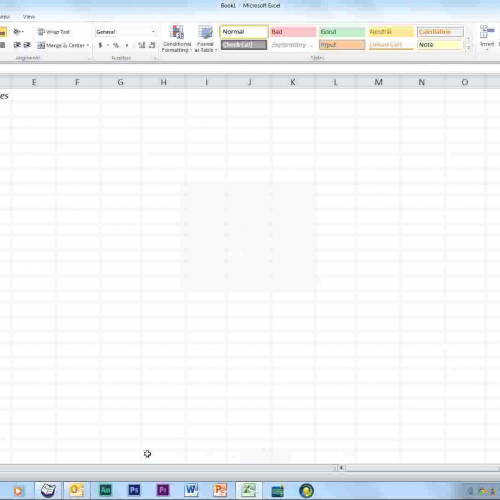Open Photoshop from the taskbar
This screenshot has width=500, height=500.
point(134,490)
